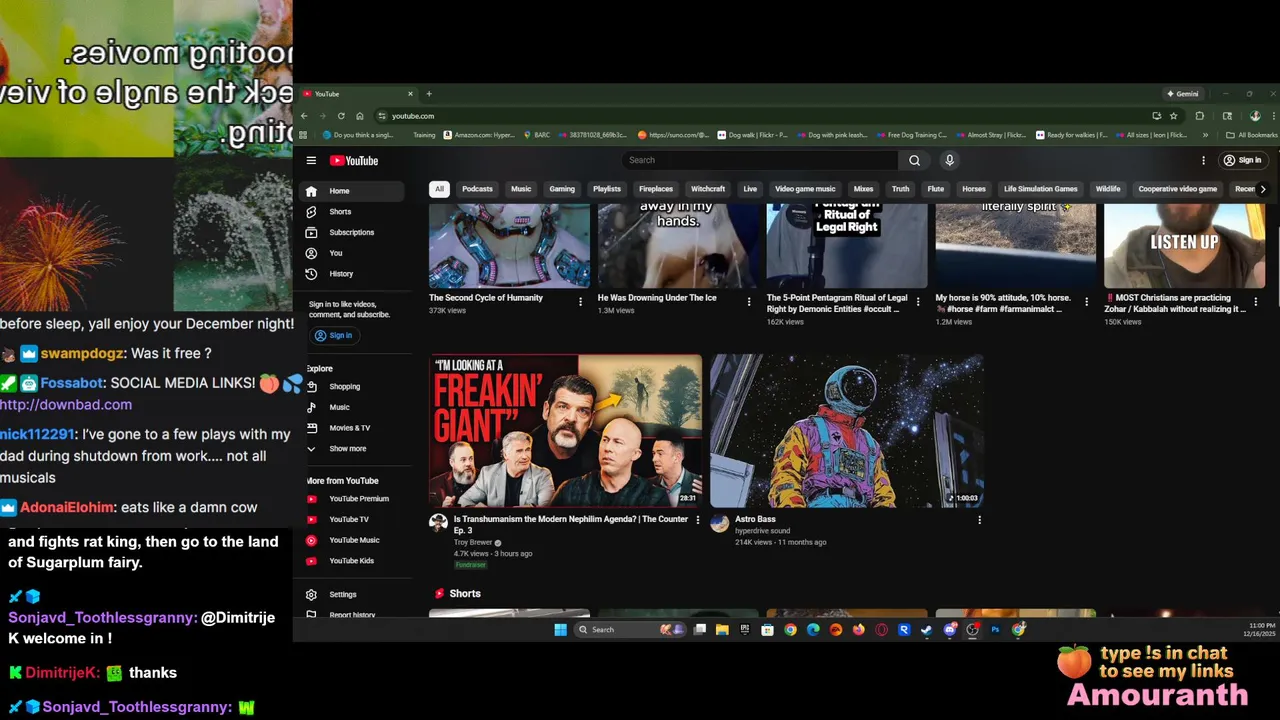
Task: Select the Video game music chip
Action: pyautogui.click(x=805, y=189)
